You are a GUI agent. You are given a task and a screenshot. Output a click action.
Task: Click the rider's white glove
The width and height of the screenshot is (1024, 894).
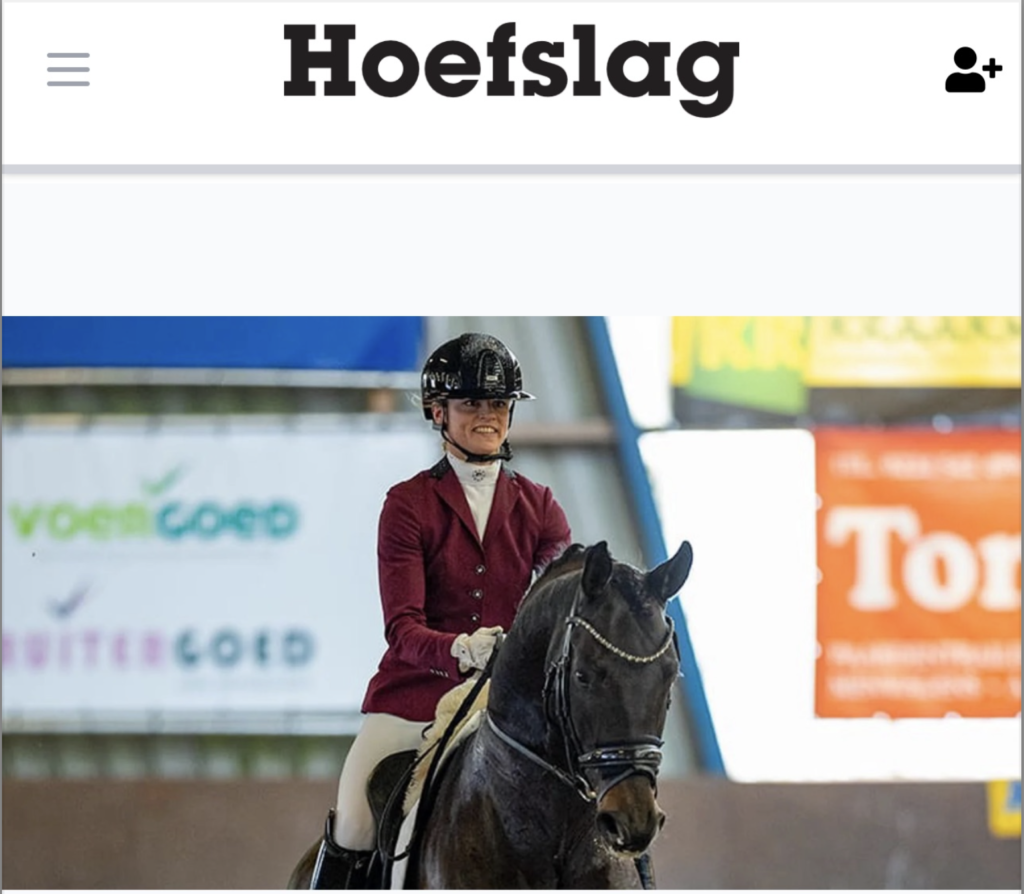pyautogui.click(x=475, y=648)
